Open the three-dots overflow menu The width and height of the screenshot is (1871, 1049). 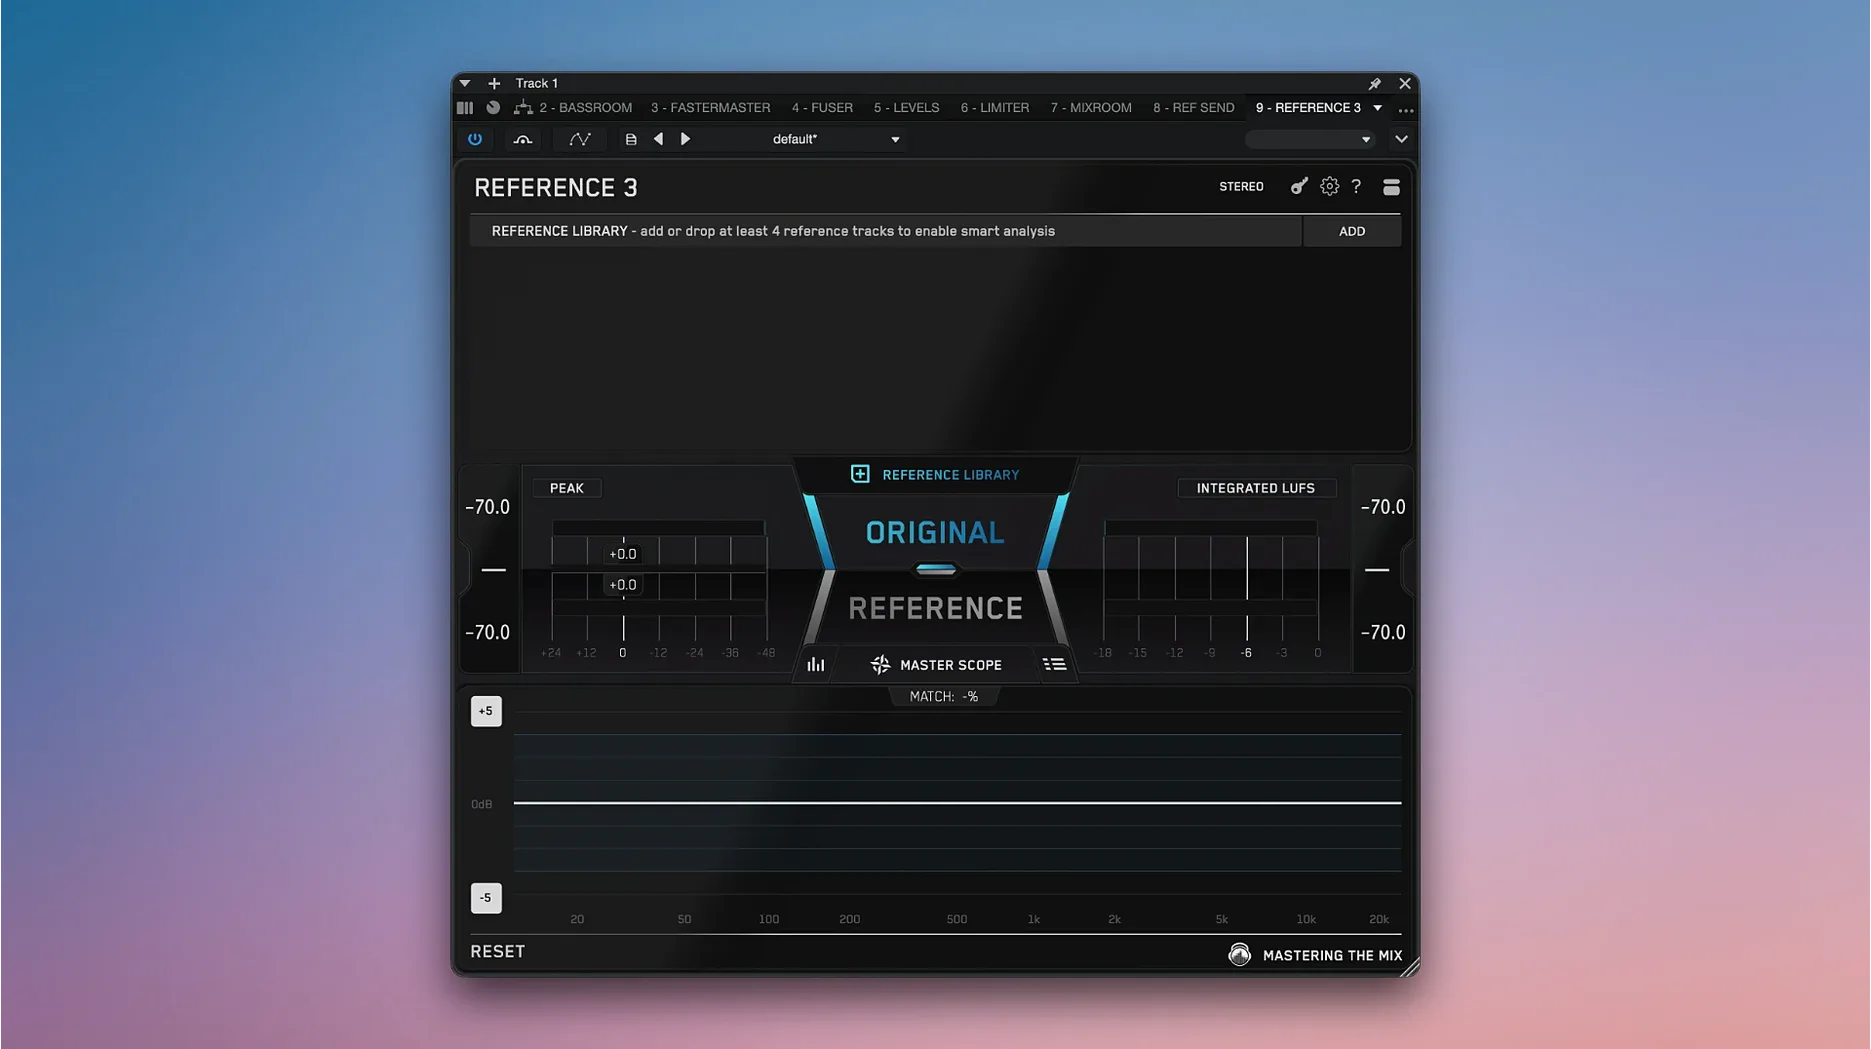tap(1405, 108)
